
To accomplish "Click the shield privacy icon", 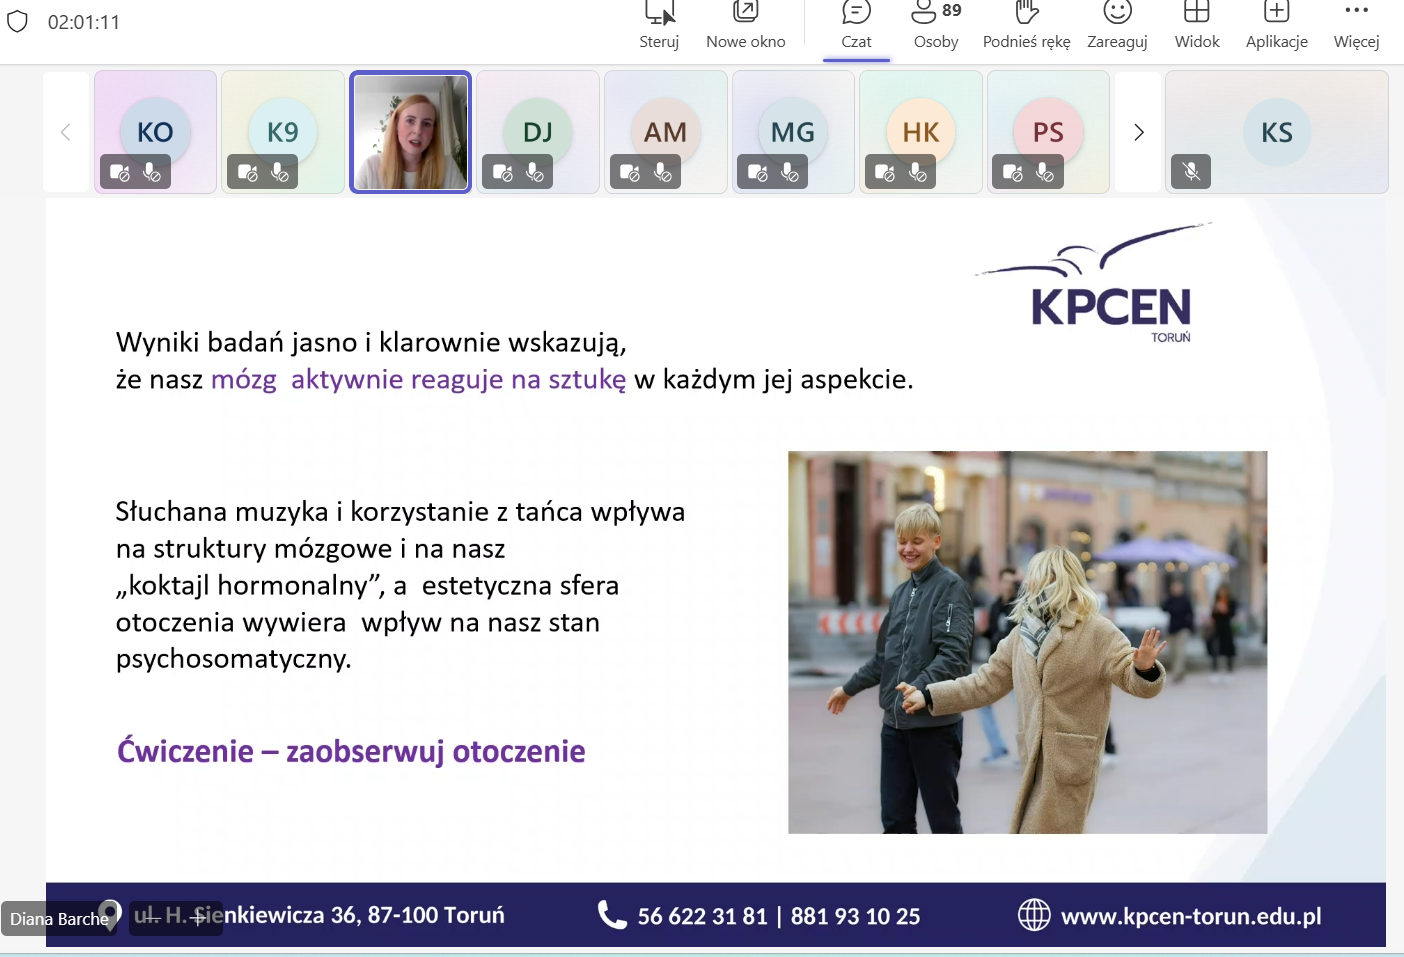I will click(18, 22).
